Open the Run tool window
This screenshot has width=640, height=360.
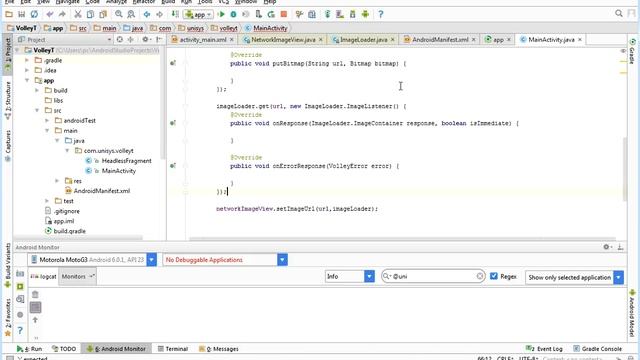point(29,349)
